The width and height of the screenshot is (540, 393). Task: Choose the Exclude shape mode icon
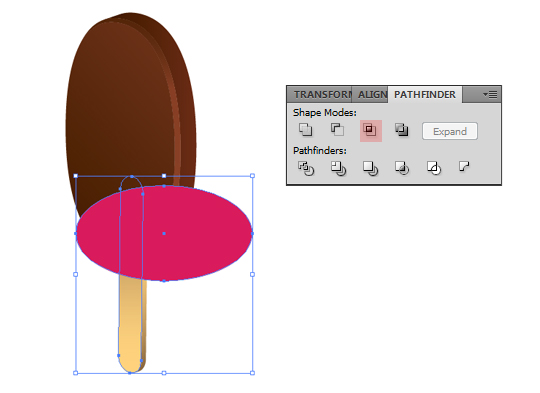[402, 130]
